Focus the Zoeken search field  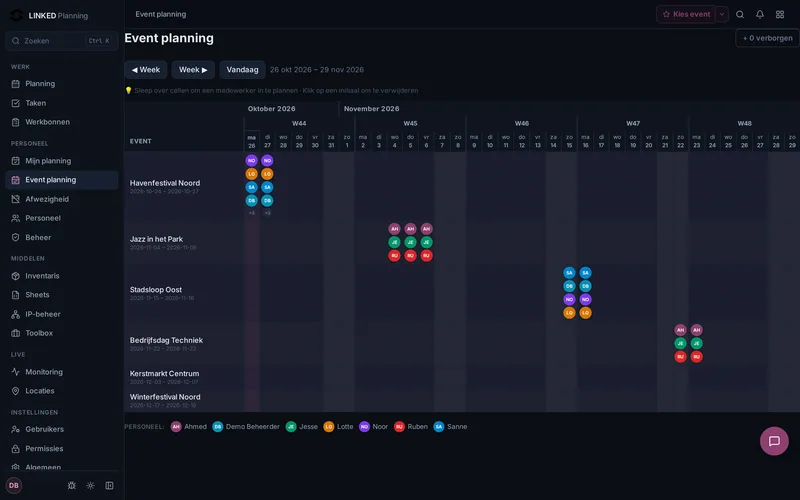(x=62, y=41)
